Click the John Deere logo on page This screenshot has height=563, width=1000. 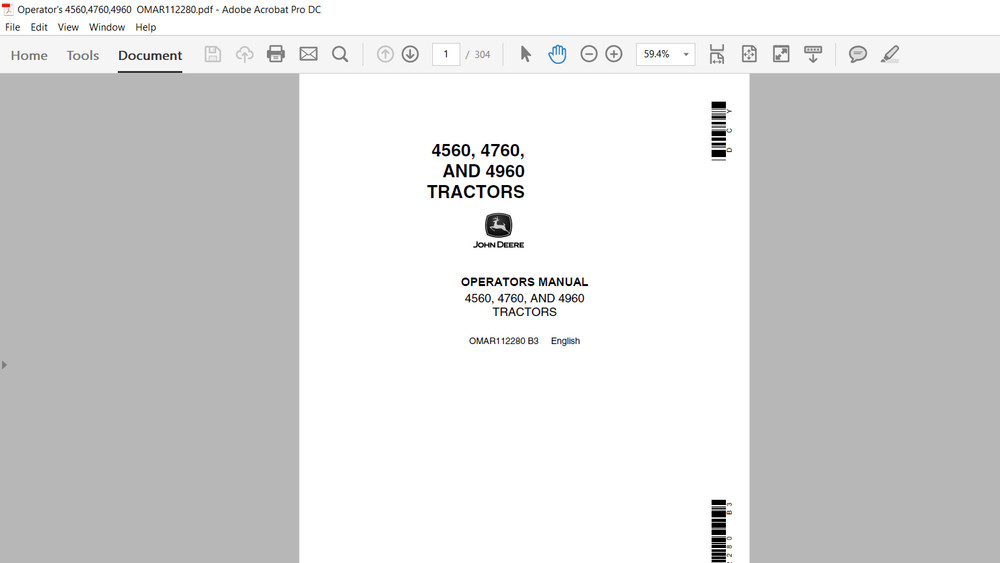pyautogui.click(x=498, y=231)
